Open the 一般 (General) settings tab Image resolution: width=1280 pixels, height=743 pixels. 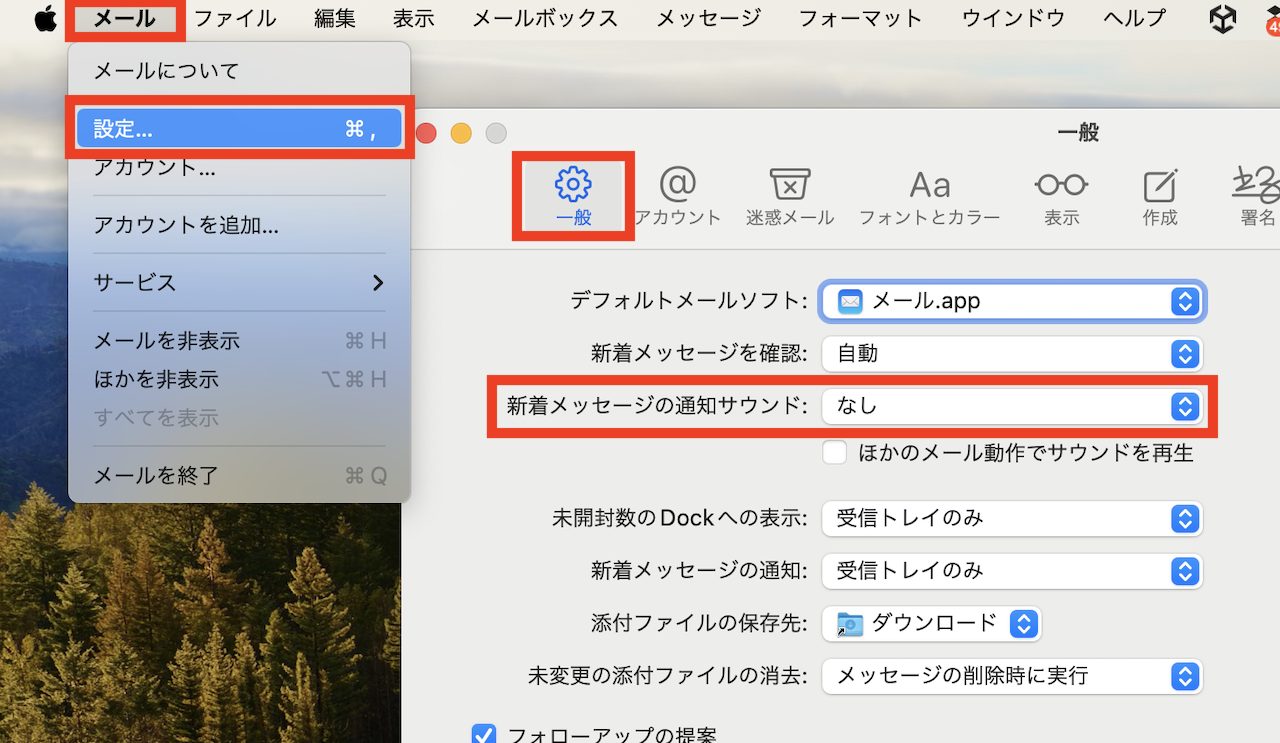coord(573,197)
